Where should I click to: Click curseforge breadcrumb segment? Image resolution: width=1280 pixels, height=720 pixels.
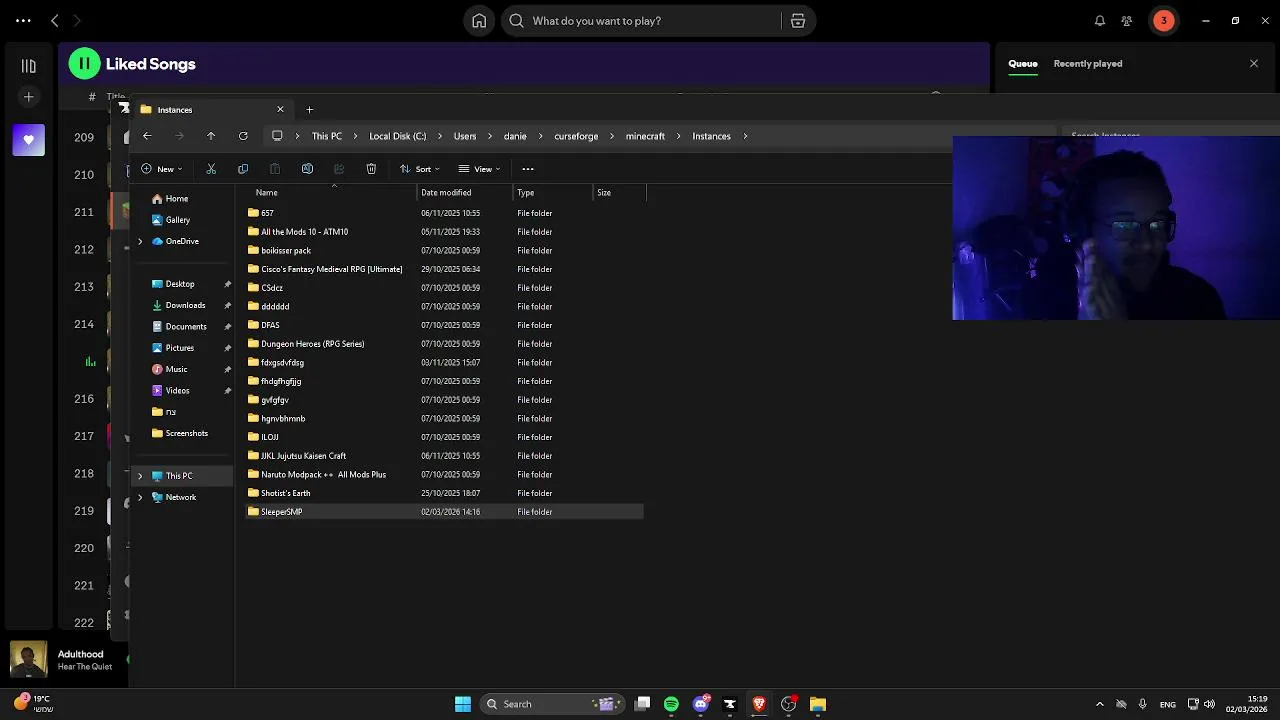click(576, 136)
